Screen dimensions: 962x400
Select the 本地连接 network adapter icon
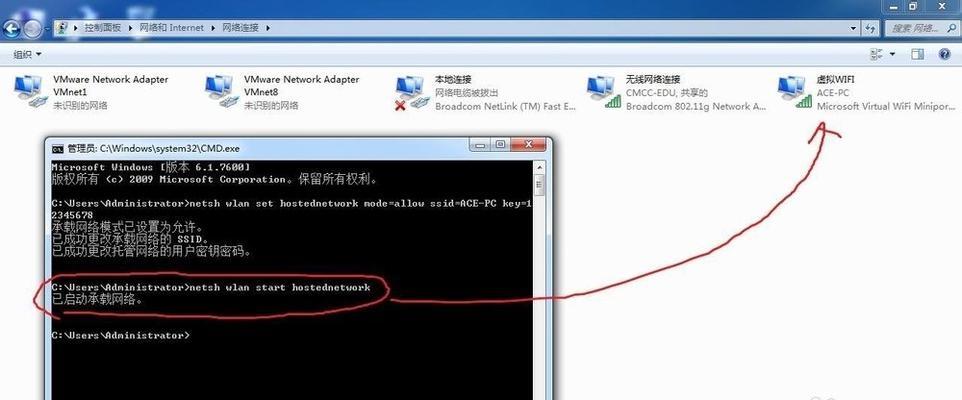click(412, 92)
